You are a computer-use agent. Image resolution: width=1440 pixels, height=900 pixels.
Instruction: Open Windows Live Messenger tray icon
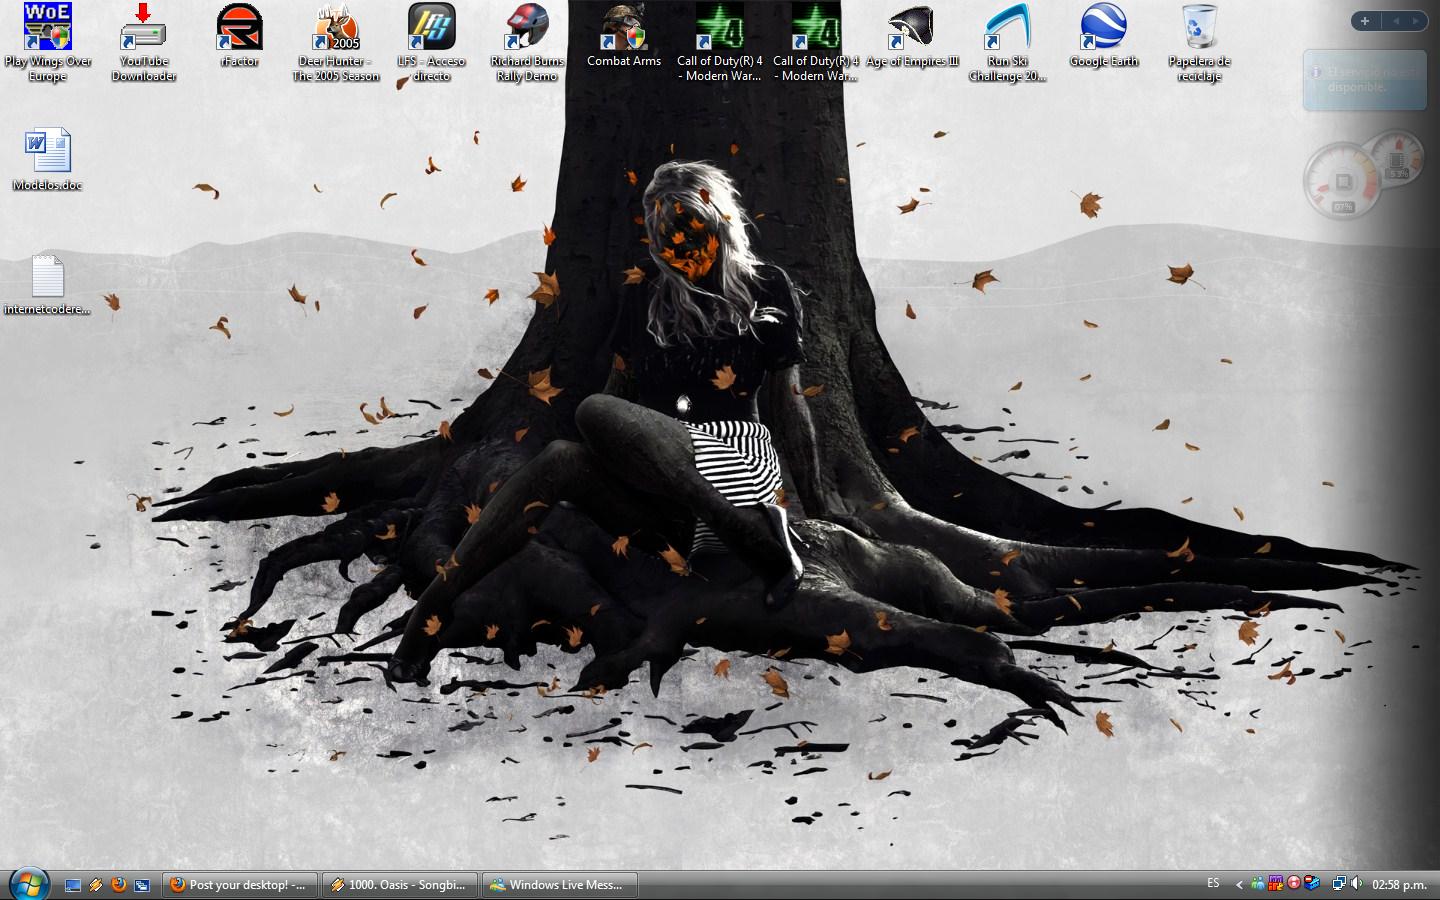pyautogui.click(x=1258, y=884)
